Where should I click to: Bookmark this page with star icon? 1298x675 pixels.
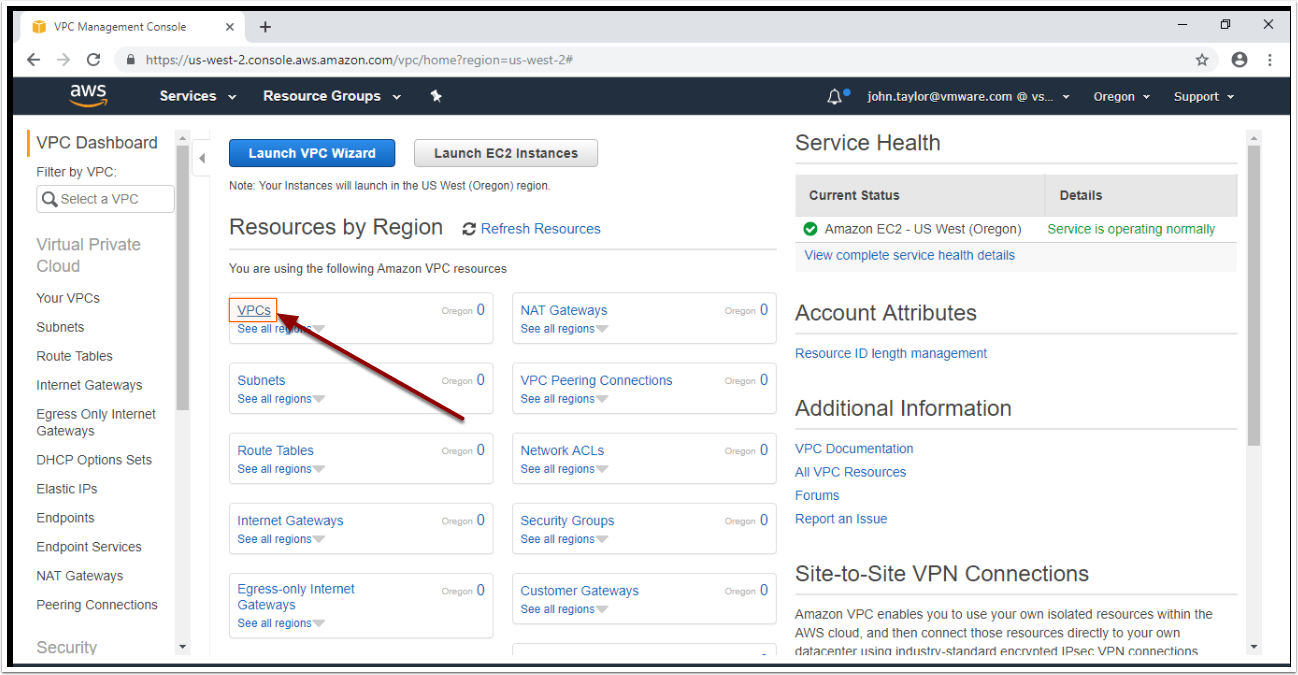click(1202, 60)
